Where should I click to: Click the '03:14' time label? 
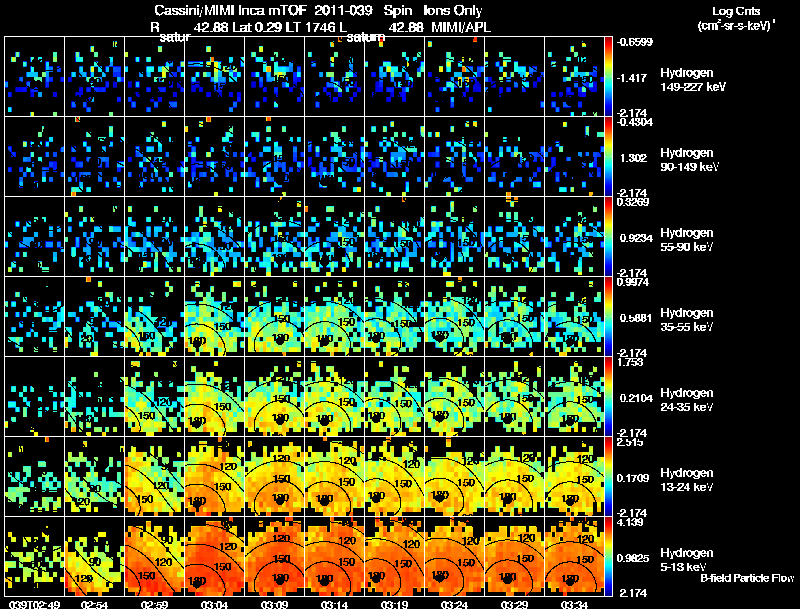(x=334, y=605)
